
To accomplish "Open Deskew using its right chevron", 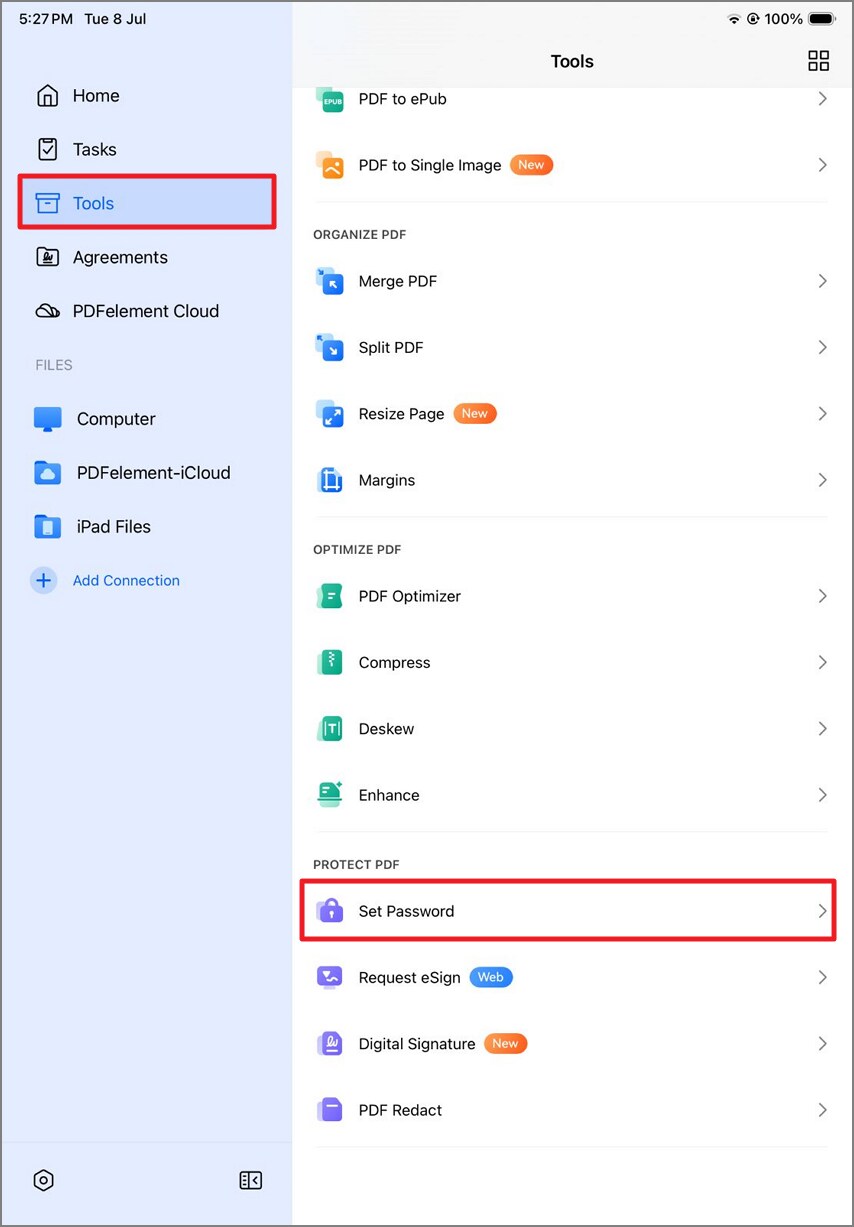I will (822, 729).
